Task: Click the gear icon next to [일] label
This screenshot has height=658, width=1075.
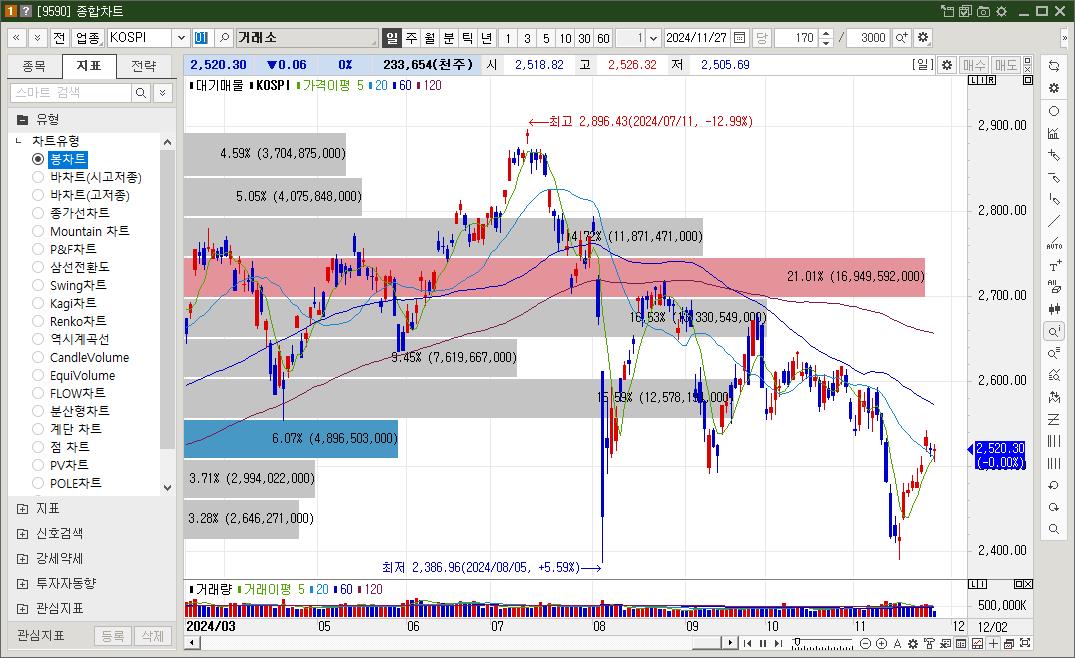Action: coord(947,64)
